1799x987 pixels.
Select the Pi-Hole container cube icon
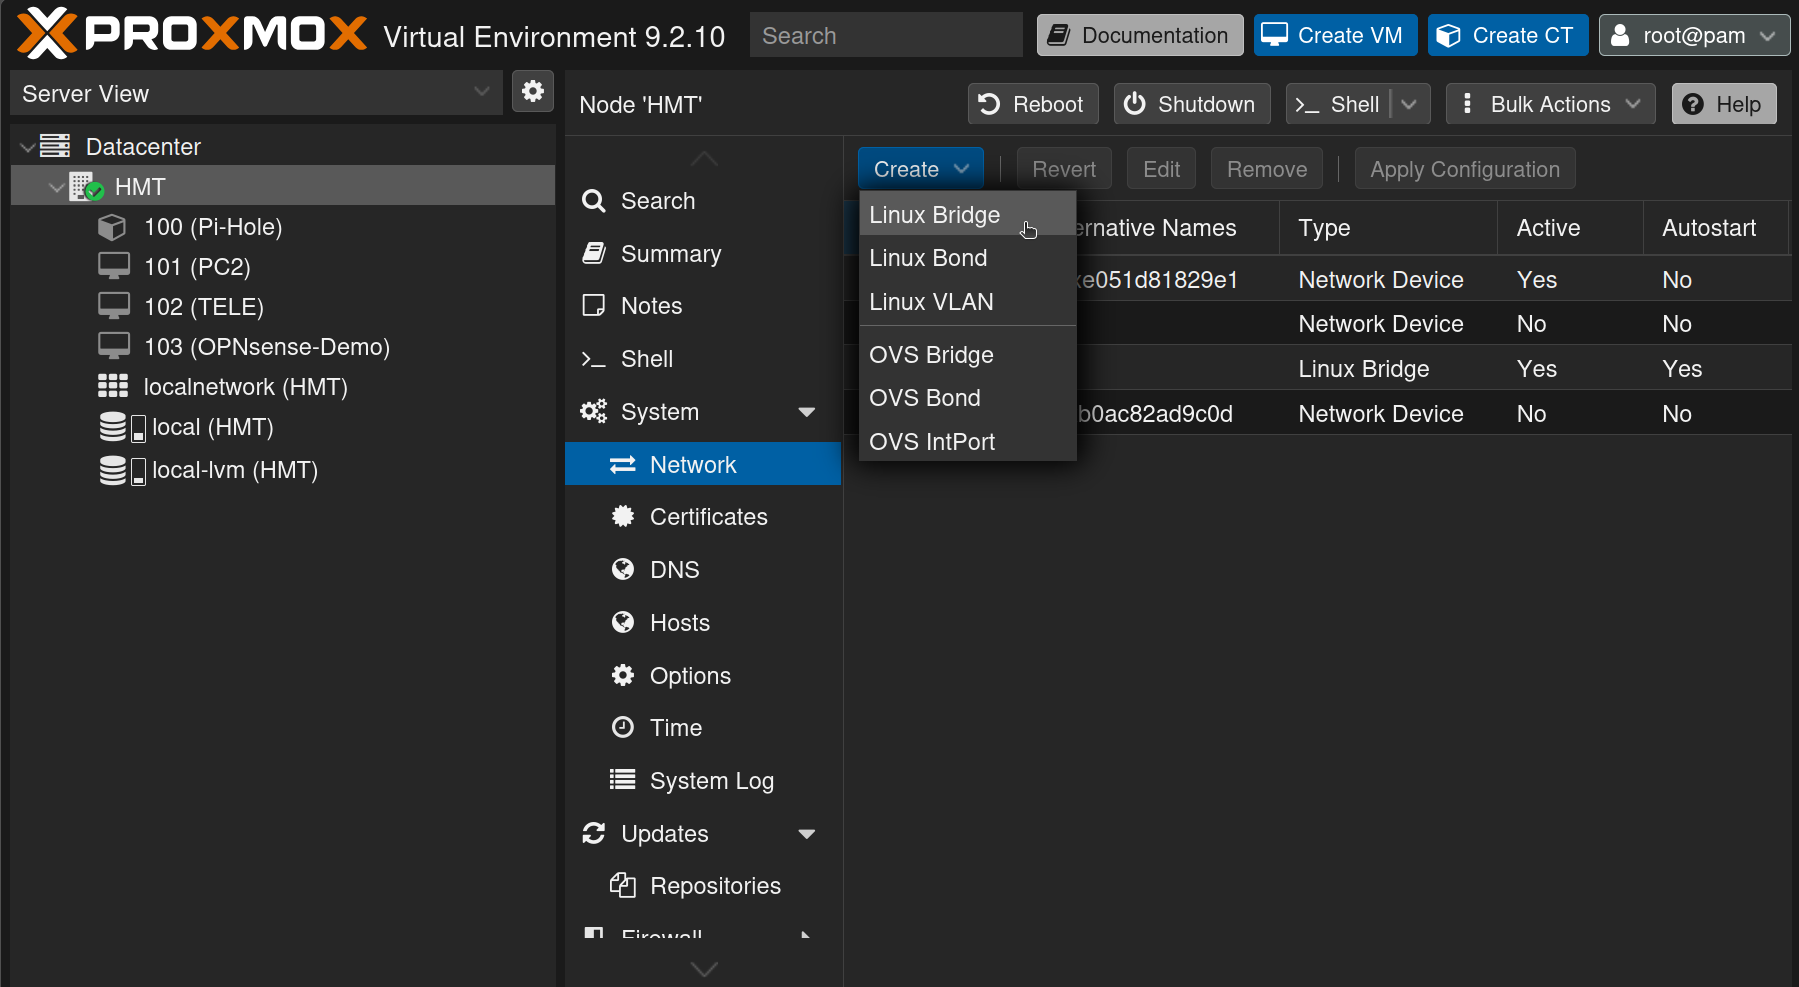(x=112, y=227)
